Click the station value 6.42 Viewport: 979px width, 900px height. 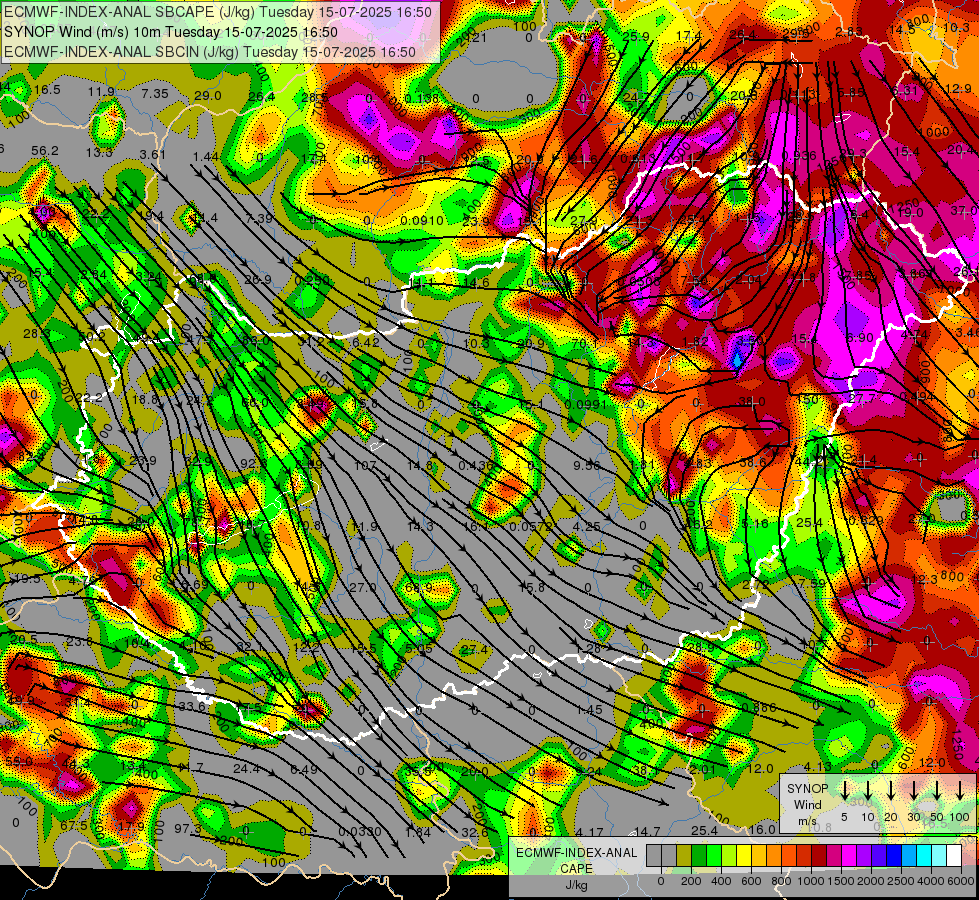click(365, 342)
